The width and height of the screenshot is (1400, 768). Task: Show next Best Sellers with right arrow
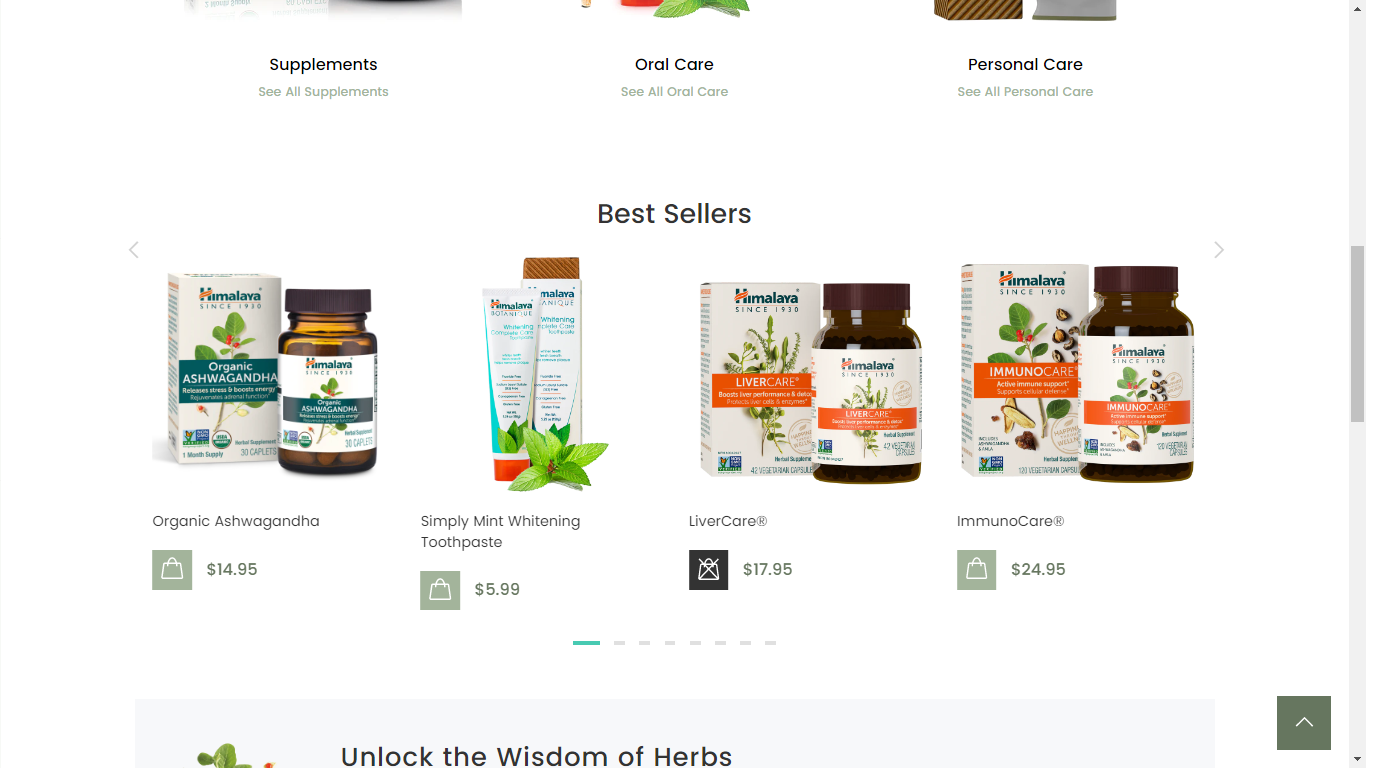coord(1218,250)
